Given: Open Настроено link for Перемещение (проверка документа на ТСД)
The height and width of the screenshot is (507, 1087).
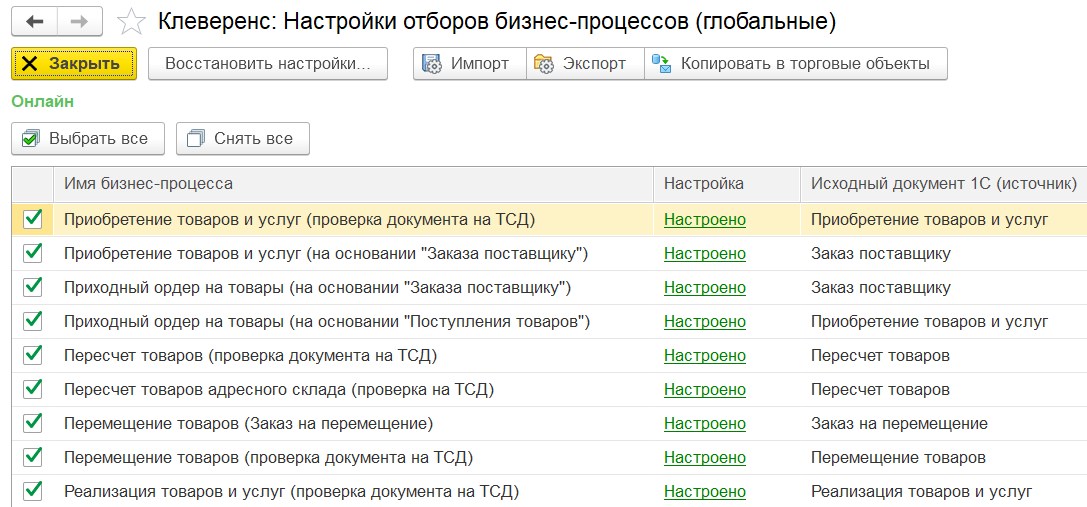Looking at the screenshot, I should 704,458.
